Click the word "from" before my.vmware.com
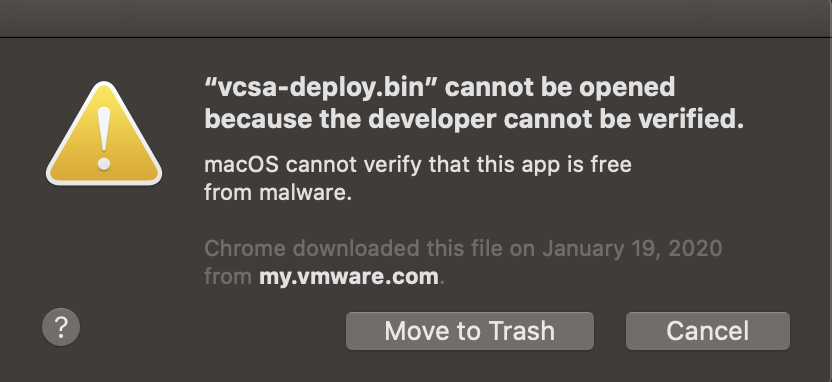Screen dimensions: 832x382 pyautogui.click(x=228, y=276)
